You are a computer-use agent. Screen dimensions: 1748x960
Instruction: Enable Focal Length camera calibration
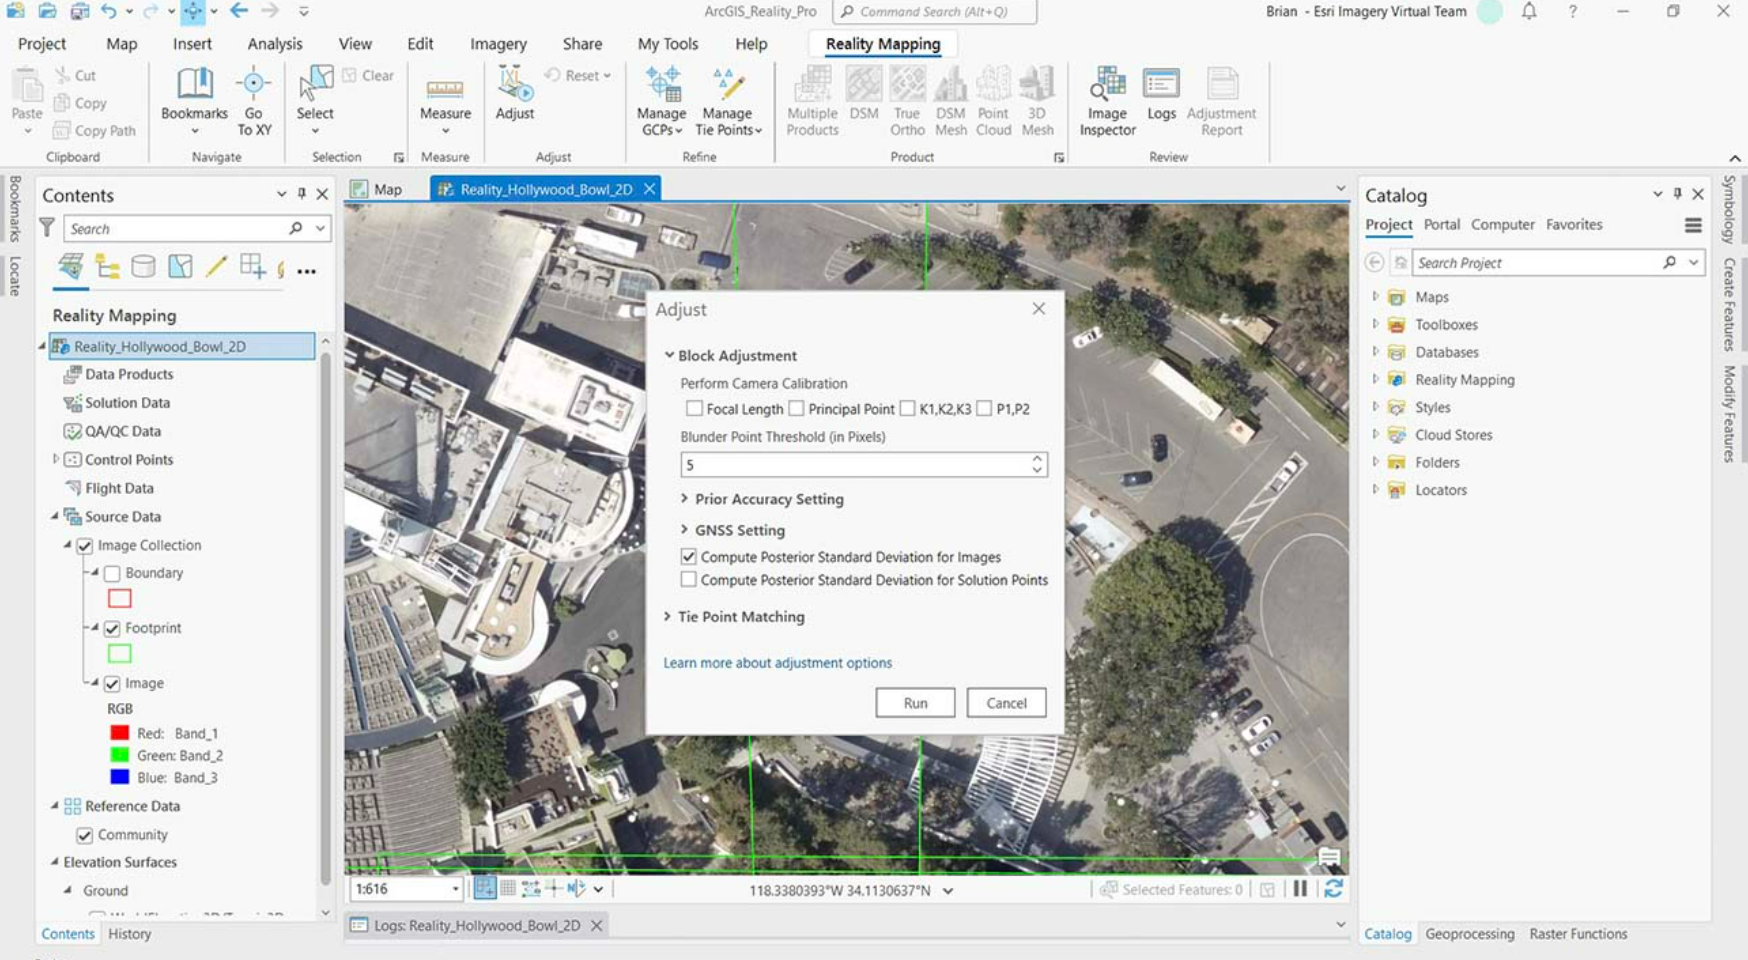pyautogui.click(x=694, y=408)
